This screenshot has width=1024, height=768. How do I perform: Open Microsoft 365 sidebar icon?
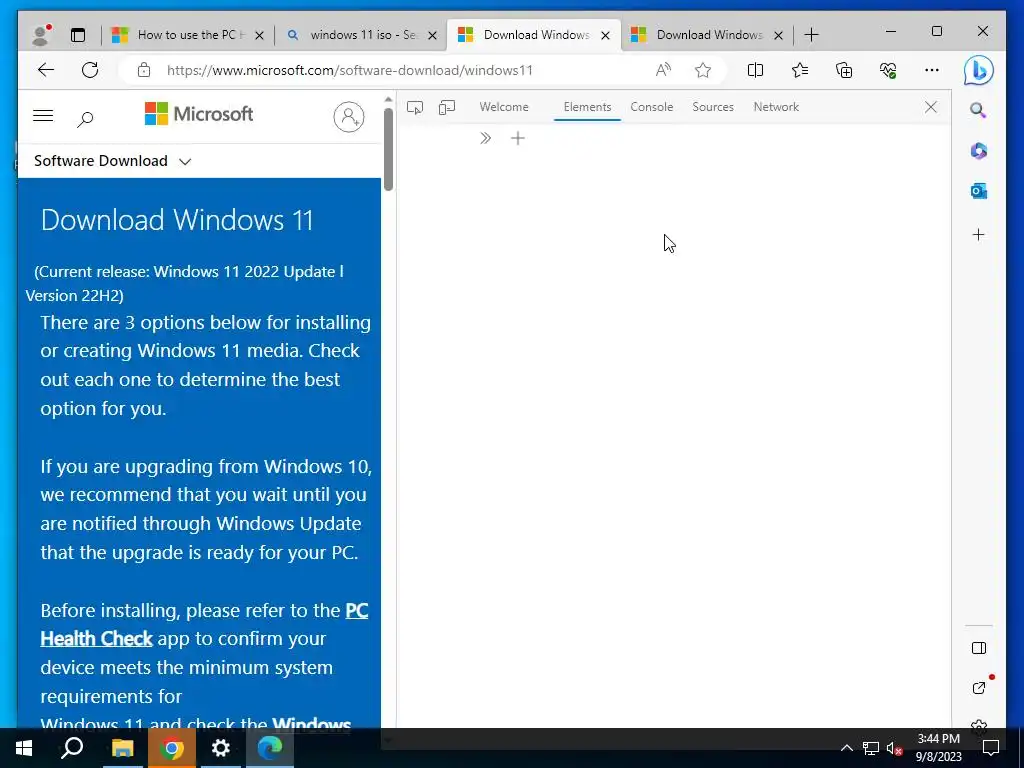tap(978, 151)
